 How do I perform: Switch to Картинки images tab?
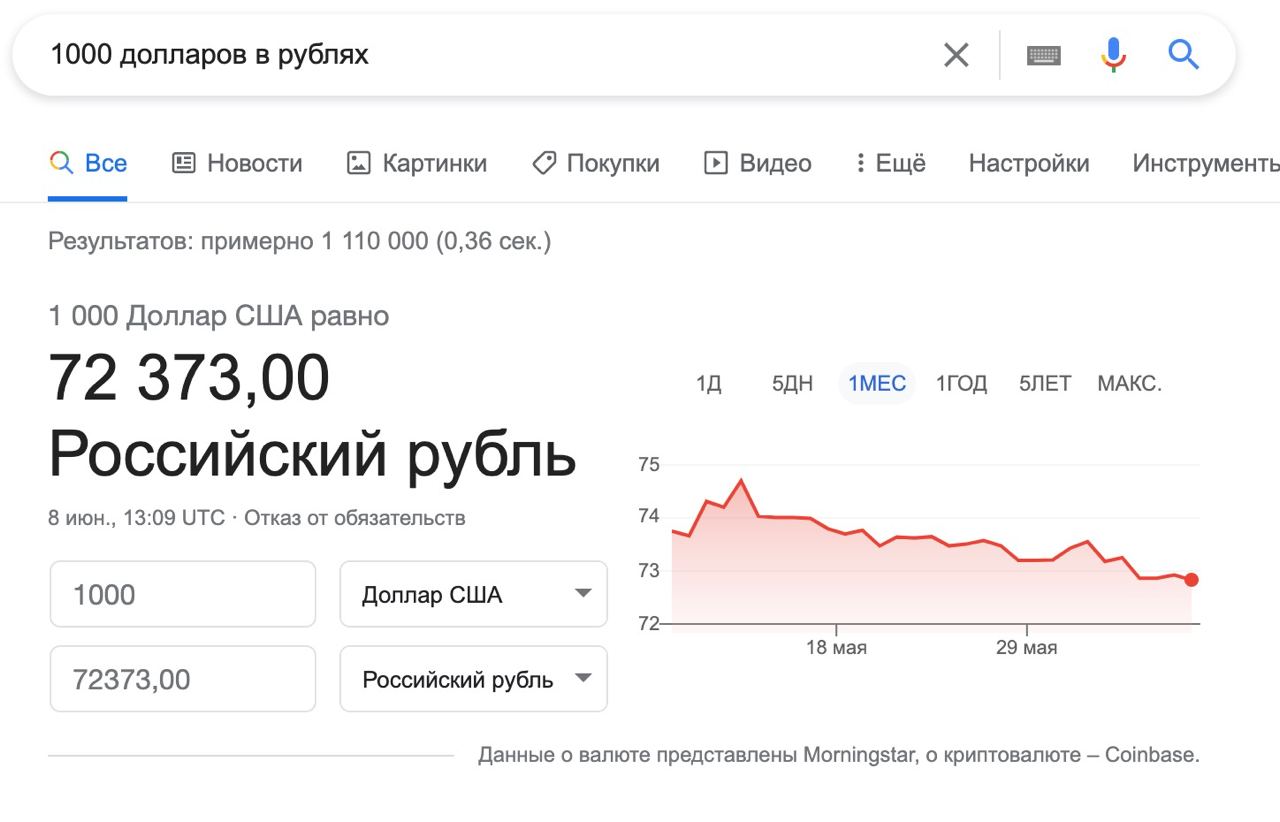coord(416,163)
